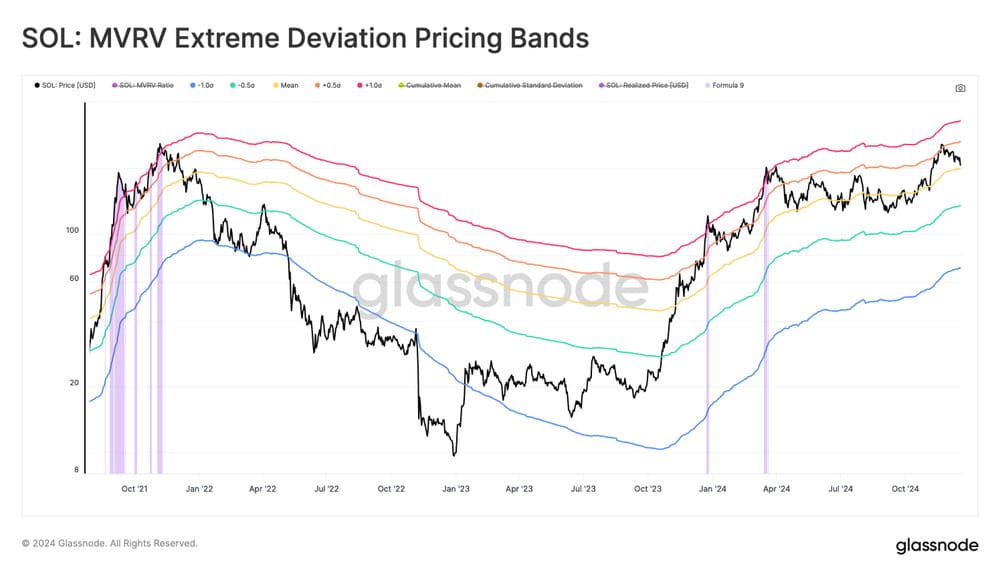Viewport: 1000px width, 576px height.
Task: Click the Oct '21 x-axis label
Action: [x=134, y=489]
